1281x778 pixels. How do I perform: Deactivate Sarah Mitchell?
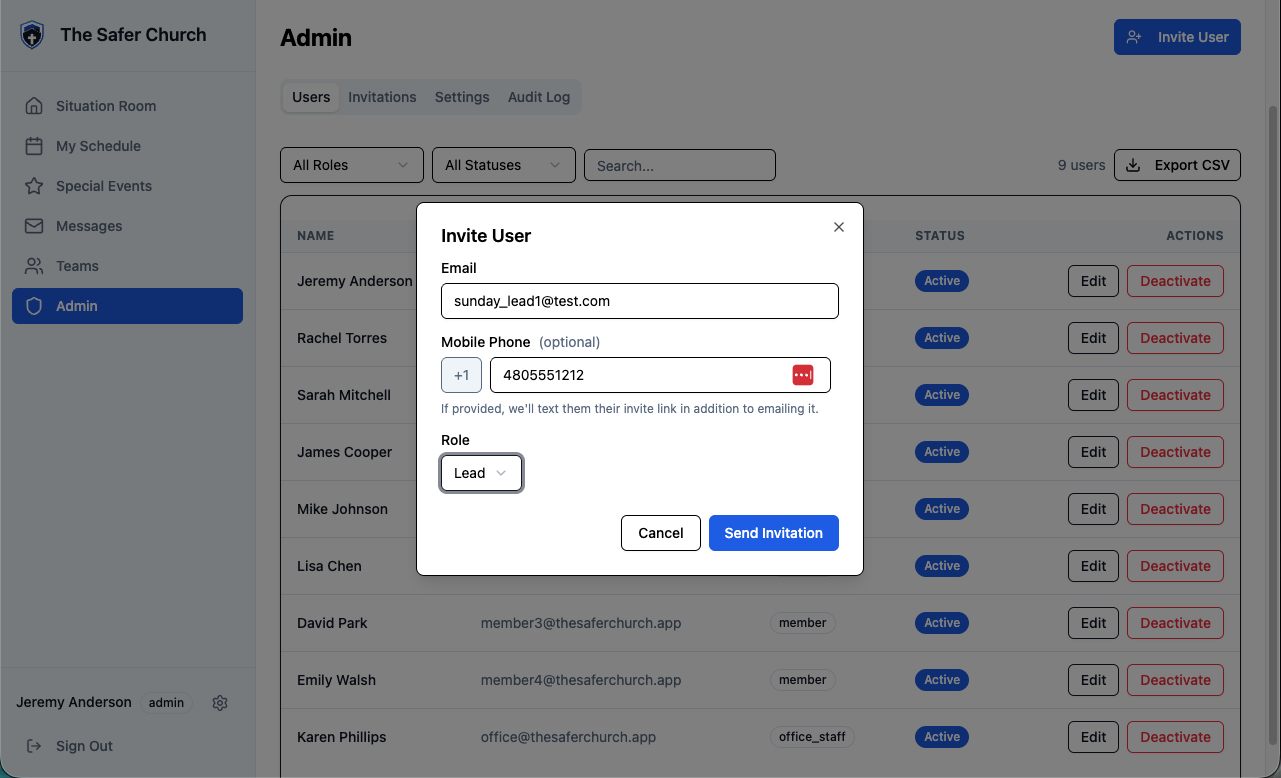(1176, 395)
